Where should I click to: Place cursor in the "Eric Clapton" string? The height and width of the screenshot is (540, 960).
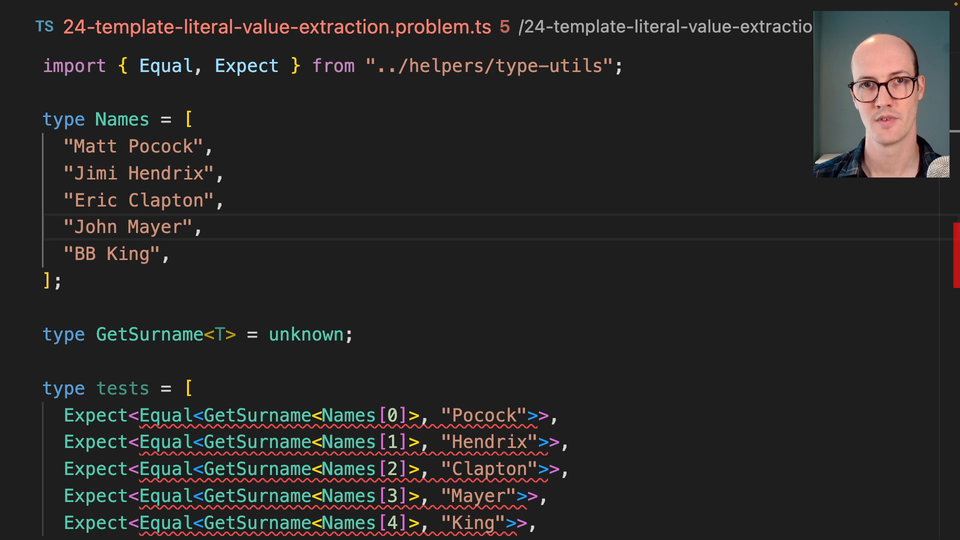(138, 201)
